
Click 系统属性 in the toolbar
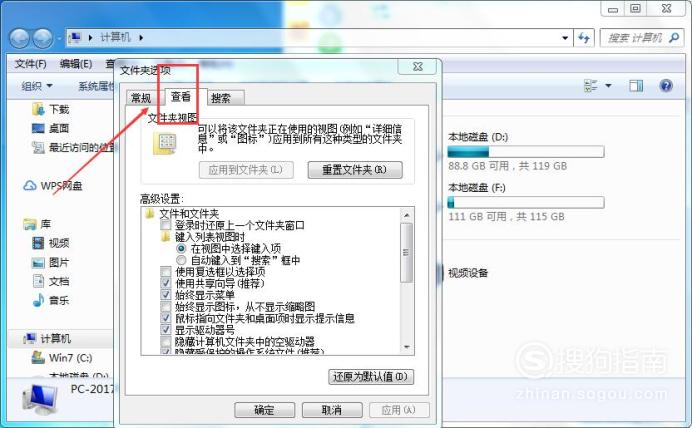tap(96, 86)
